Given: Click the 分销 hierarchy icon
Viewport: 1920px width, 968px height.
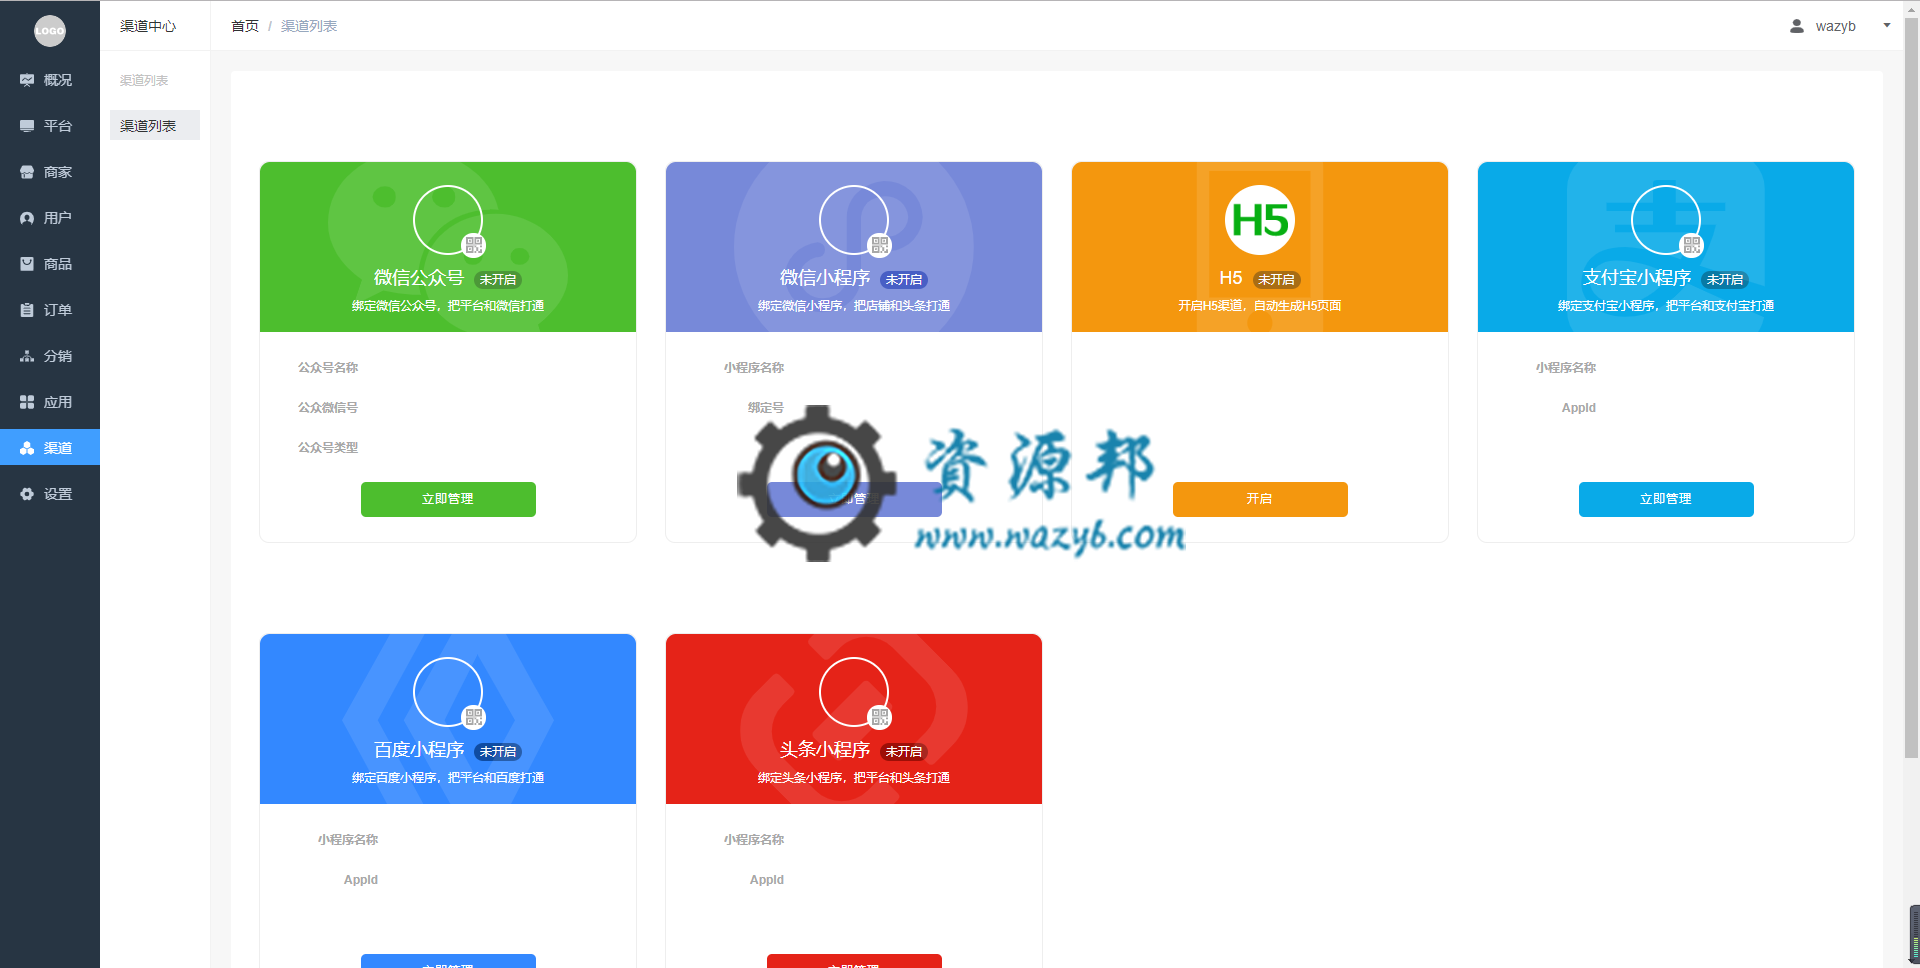Looking at the screenshot, I should click(x=27, y=356).
